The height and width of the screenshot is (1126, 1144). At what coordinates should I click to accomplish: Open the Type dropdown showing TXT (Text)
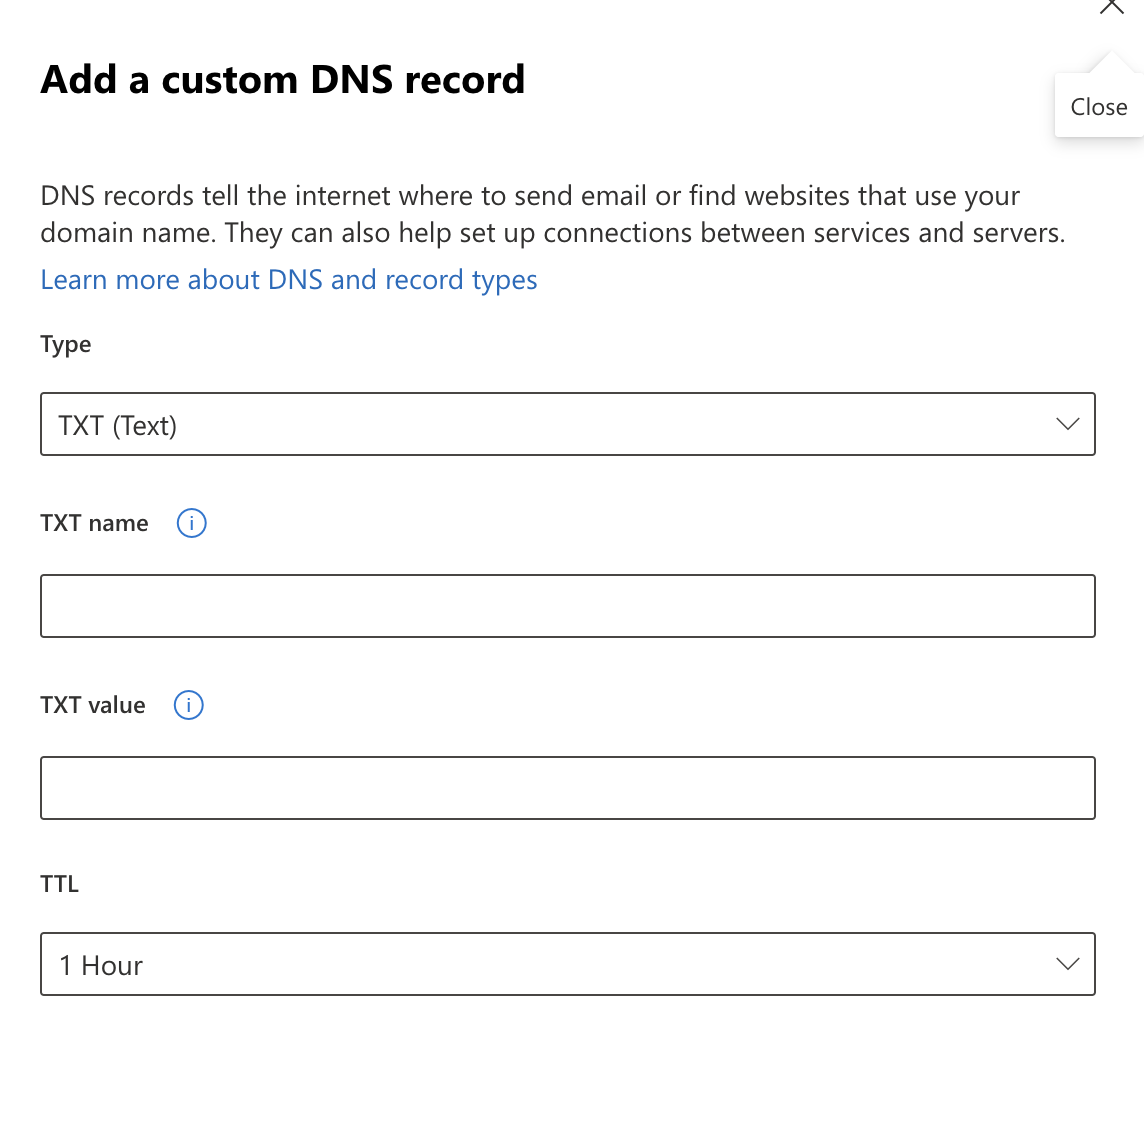point(567,424)
